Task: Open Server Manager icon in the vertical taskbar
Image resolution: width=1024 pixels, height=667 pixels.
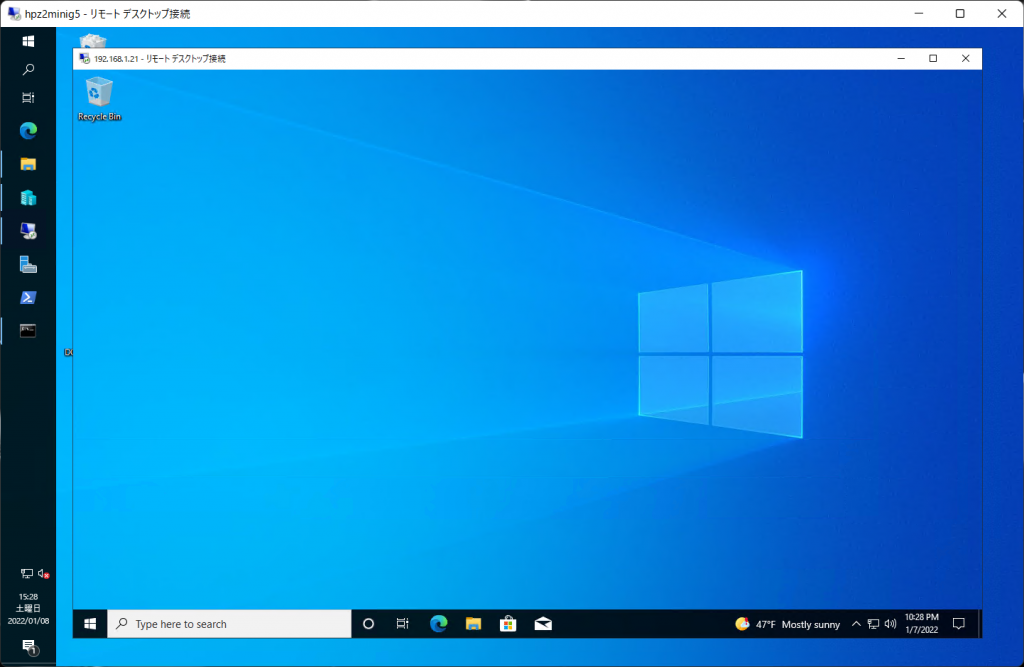Action: pyautogui.click(x=28, y=197)
